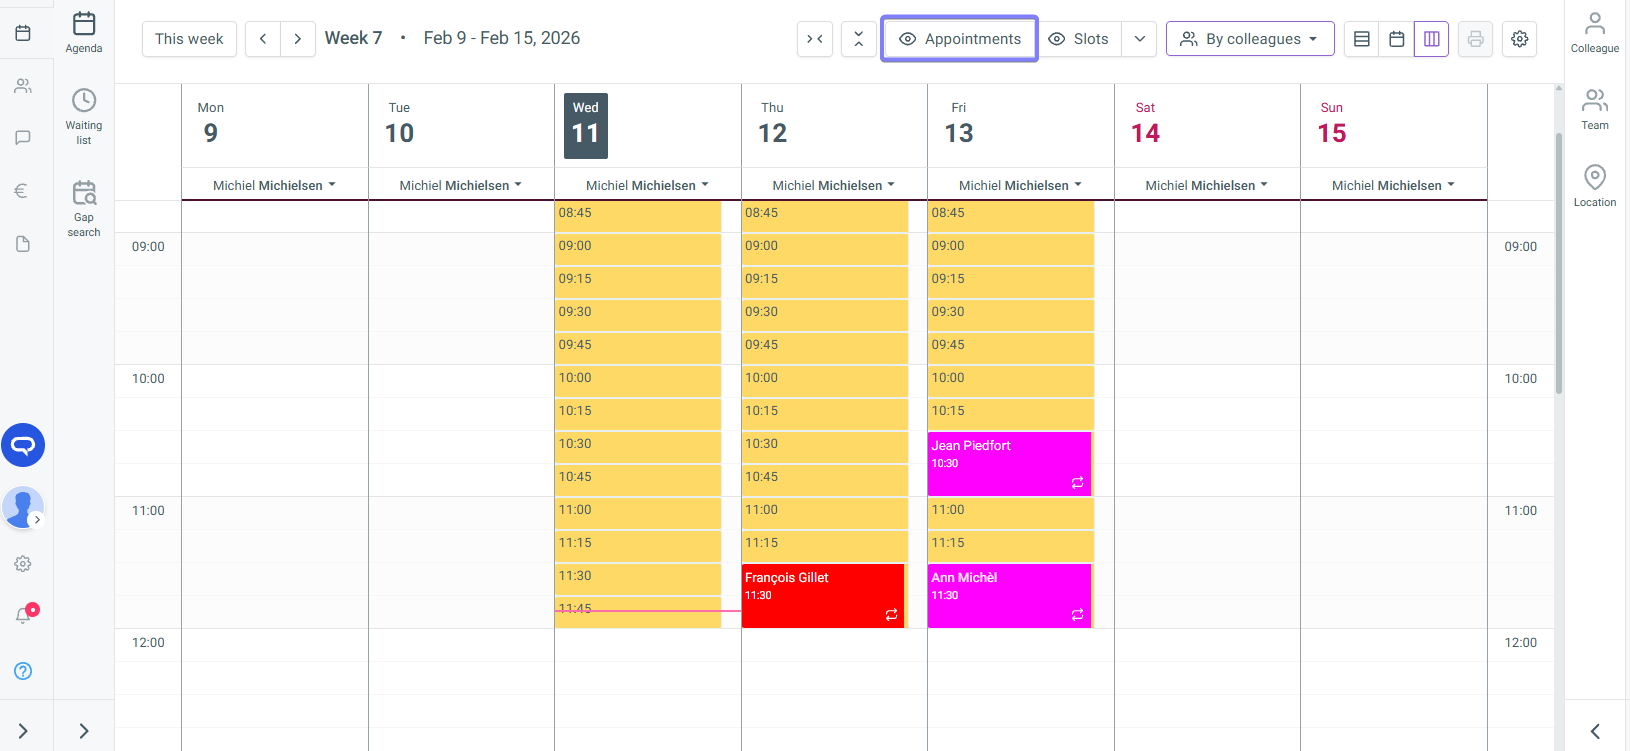This screenshot has height=751, width=1630.
Task: Open the Agenda tab in sidebar
Action: pos(84,32)
